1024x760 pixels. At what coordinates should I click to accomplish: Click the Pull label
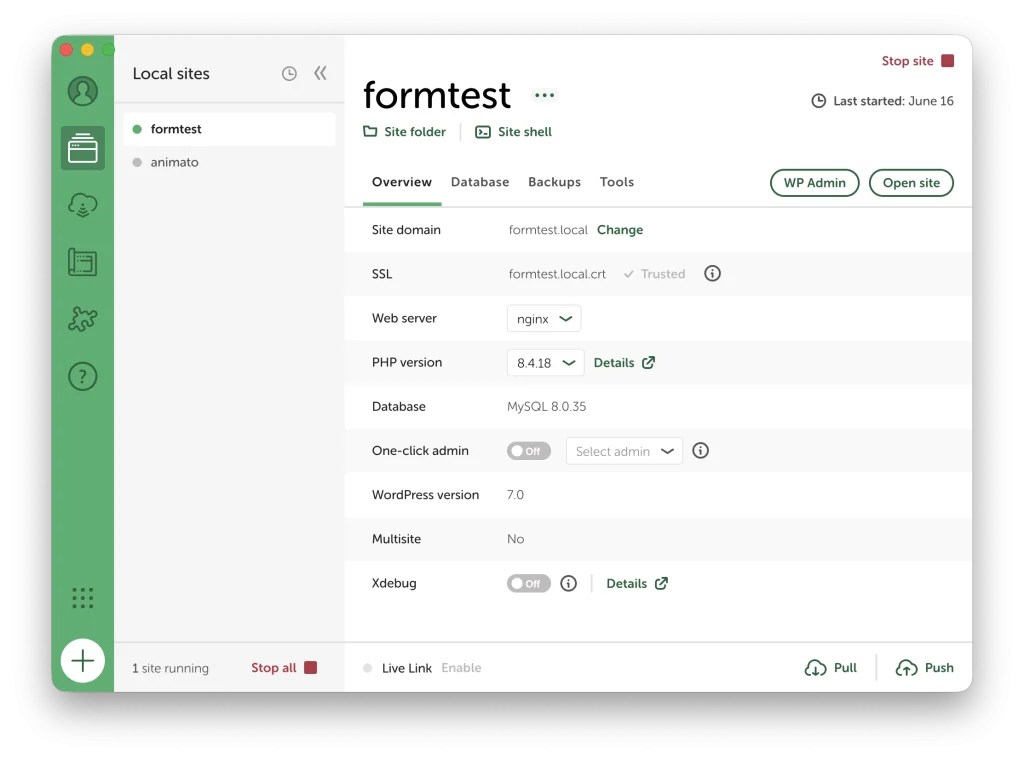pyautogui.click(x=845, y=668)
